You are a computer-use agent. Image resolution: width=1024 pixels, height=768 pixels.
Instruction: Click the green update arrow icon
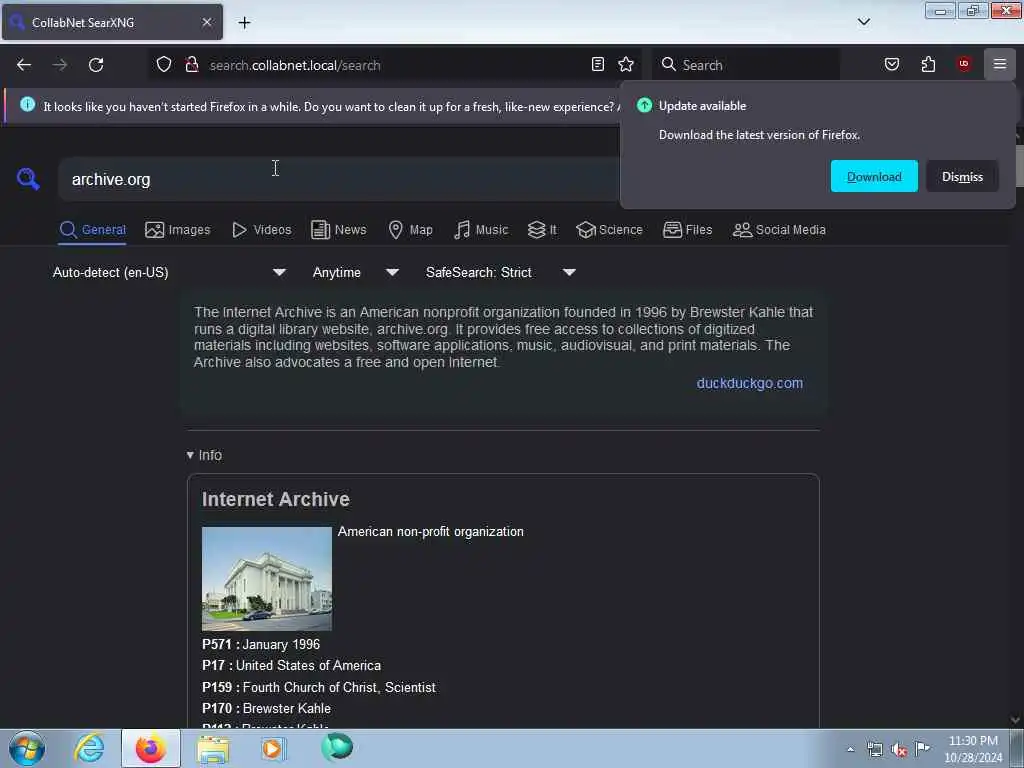[x=644, y=105]
